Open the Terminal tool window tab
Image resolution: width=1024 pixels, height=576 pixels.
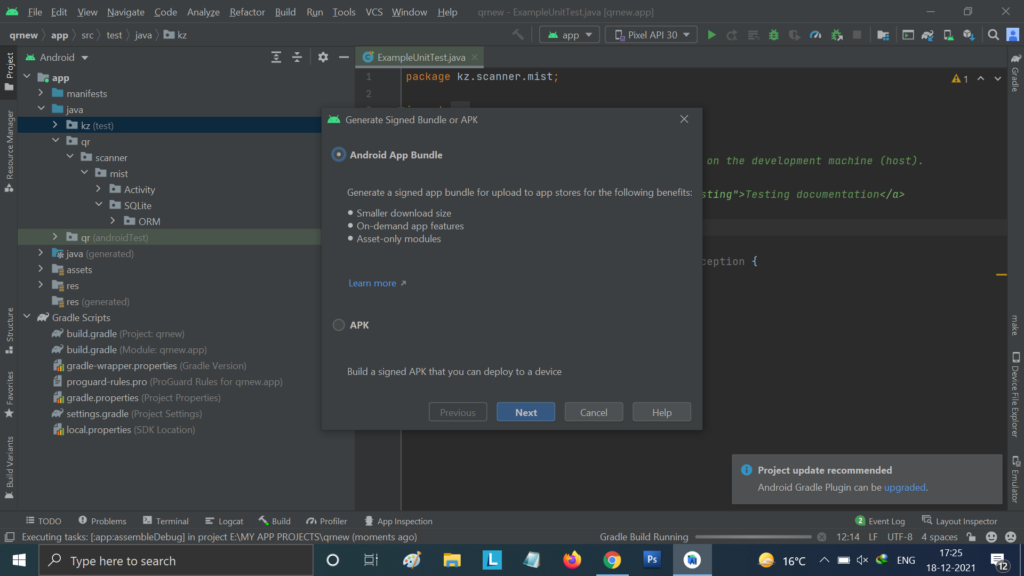pos(166,521)
